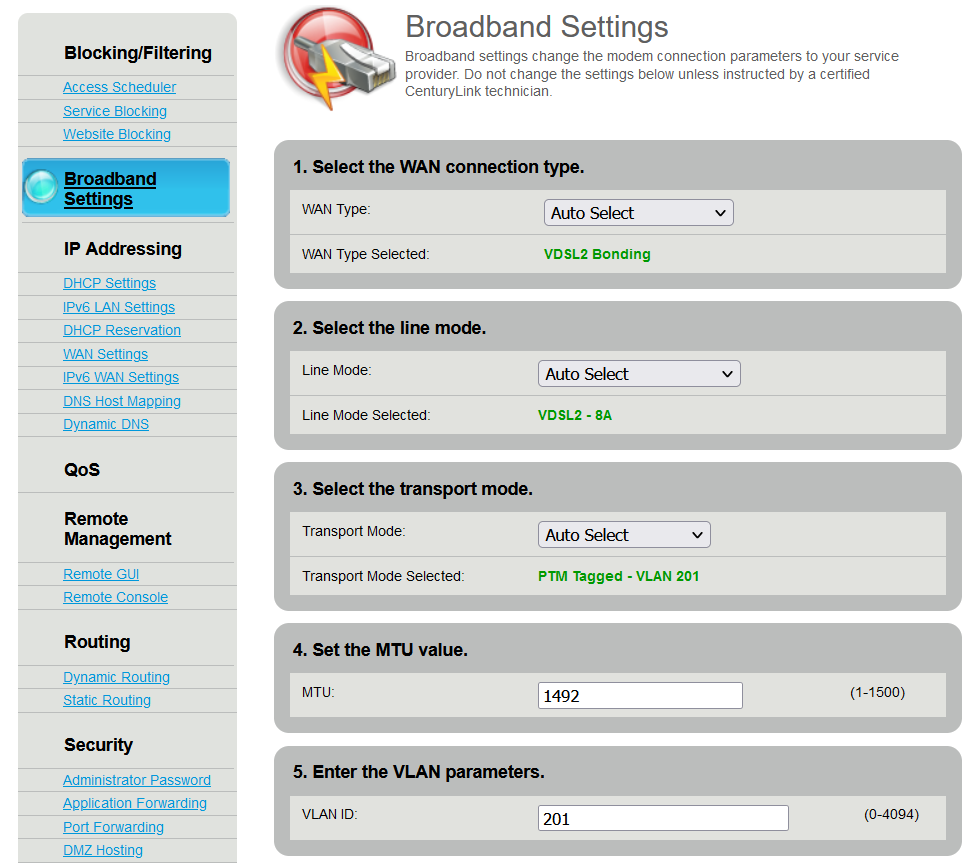
Task: Click the (1-1500) MTU range text
Action: (877, 693)
